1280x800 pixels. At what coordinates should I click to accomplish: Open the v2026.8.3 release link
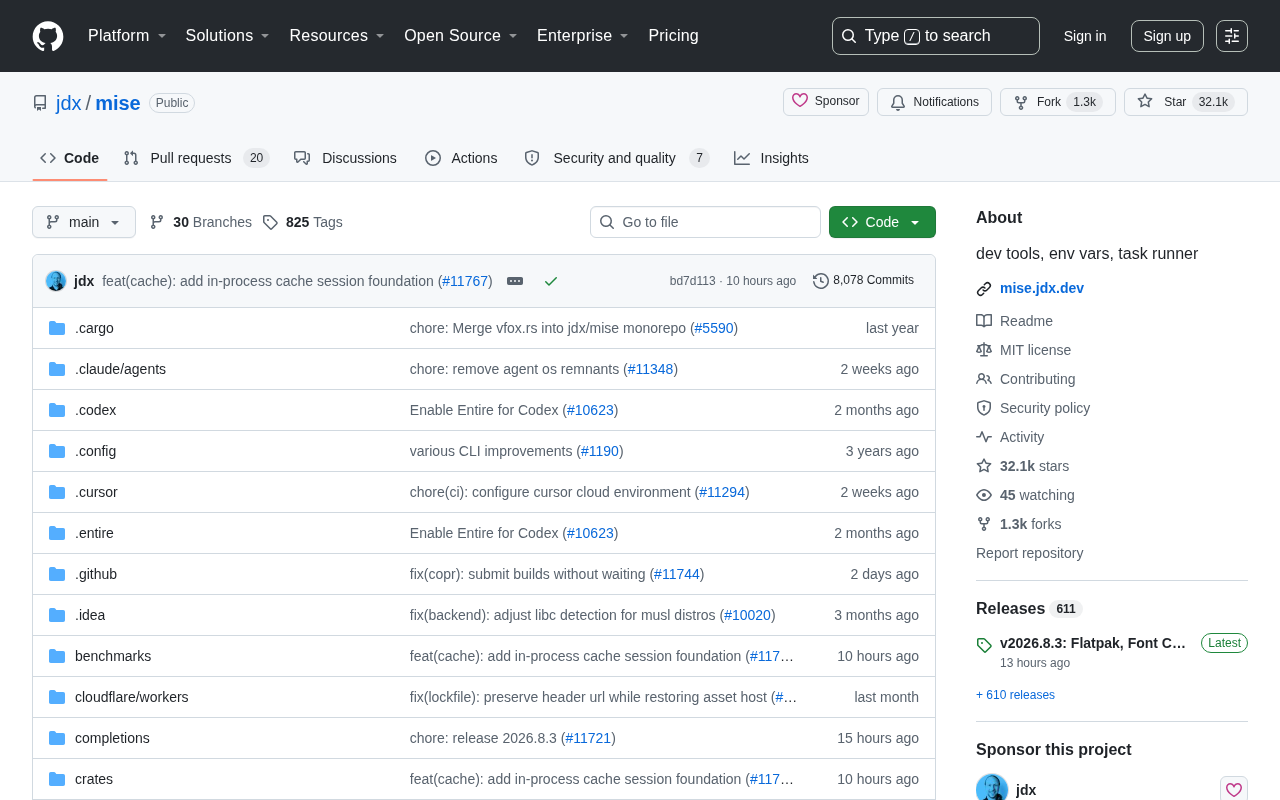1093,643
